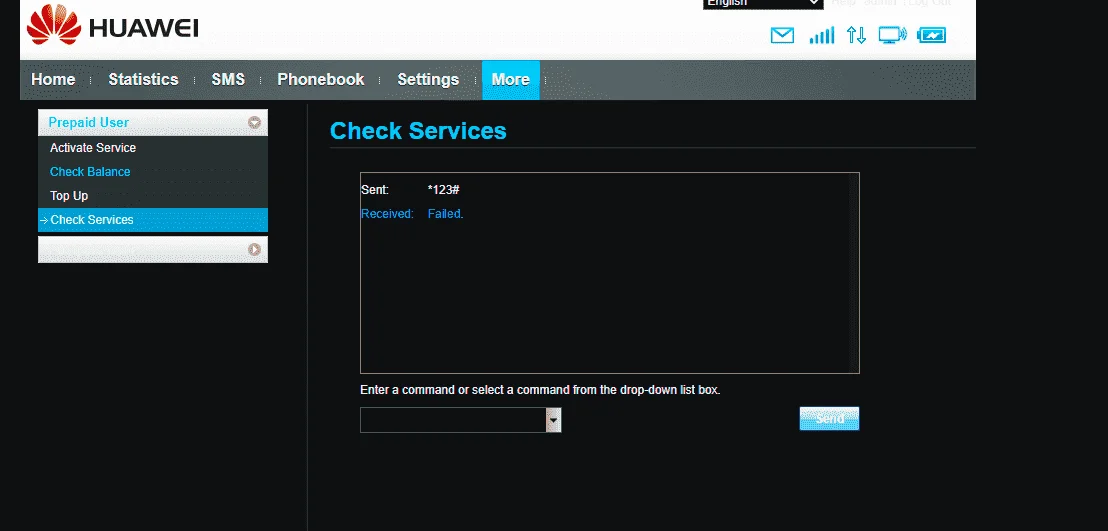This screenshot has width=1108, height=531.
Task: Click the received Failed. response text
Action: click(x=445, y=214)
